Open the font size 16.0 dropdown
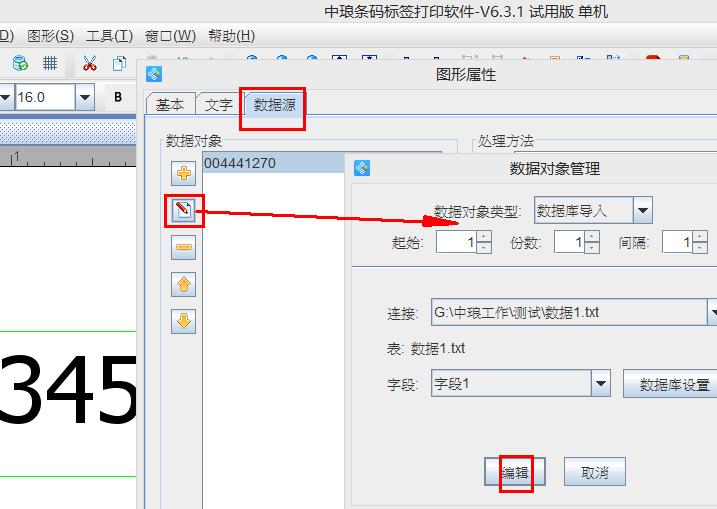 point(84,97)
